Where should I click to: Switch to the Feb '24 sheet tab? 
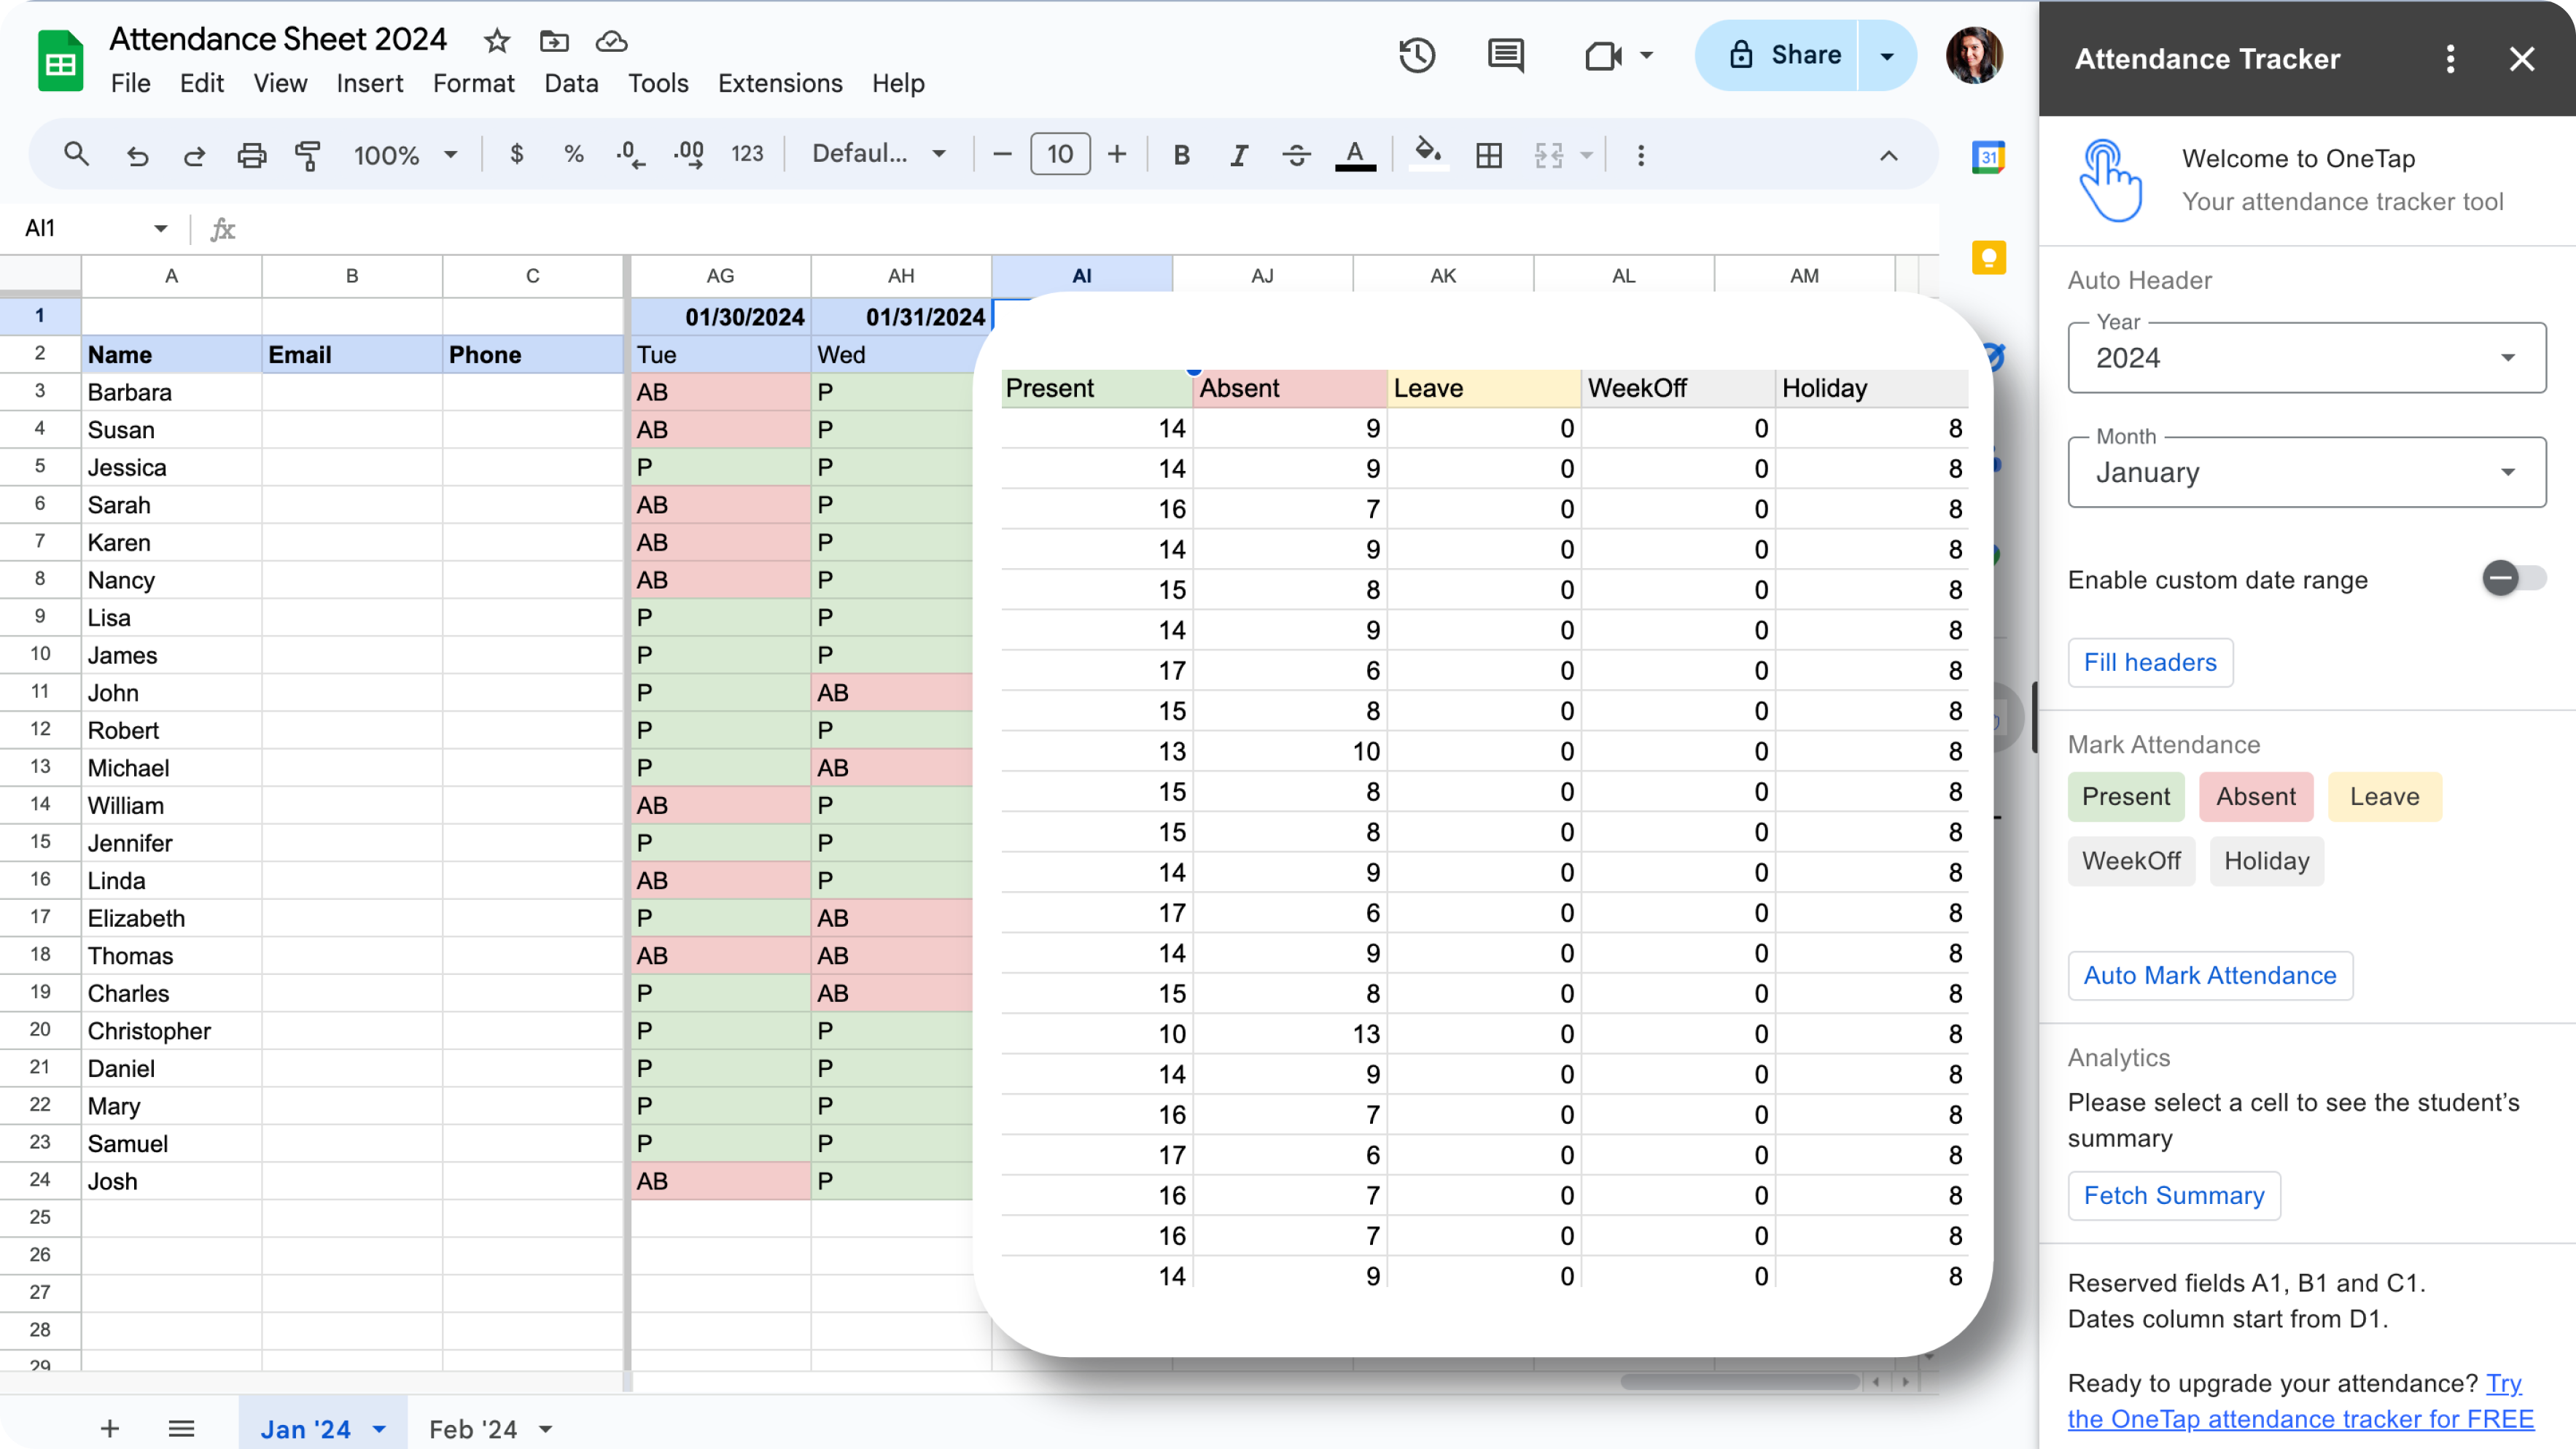473,1429
